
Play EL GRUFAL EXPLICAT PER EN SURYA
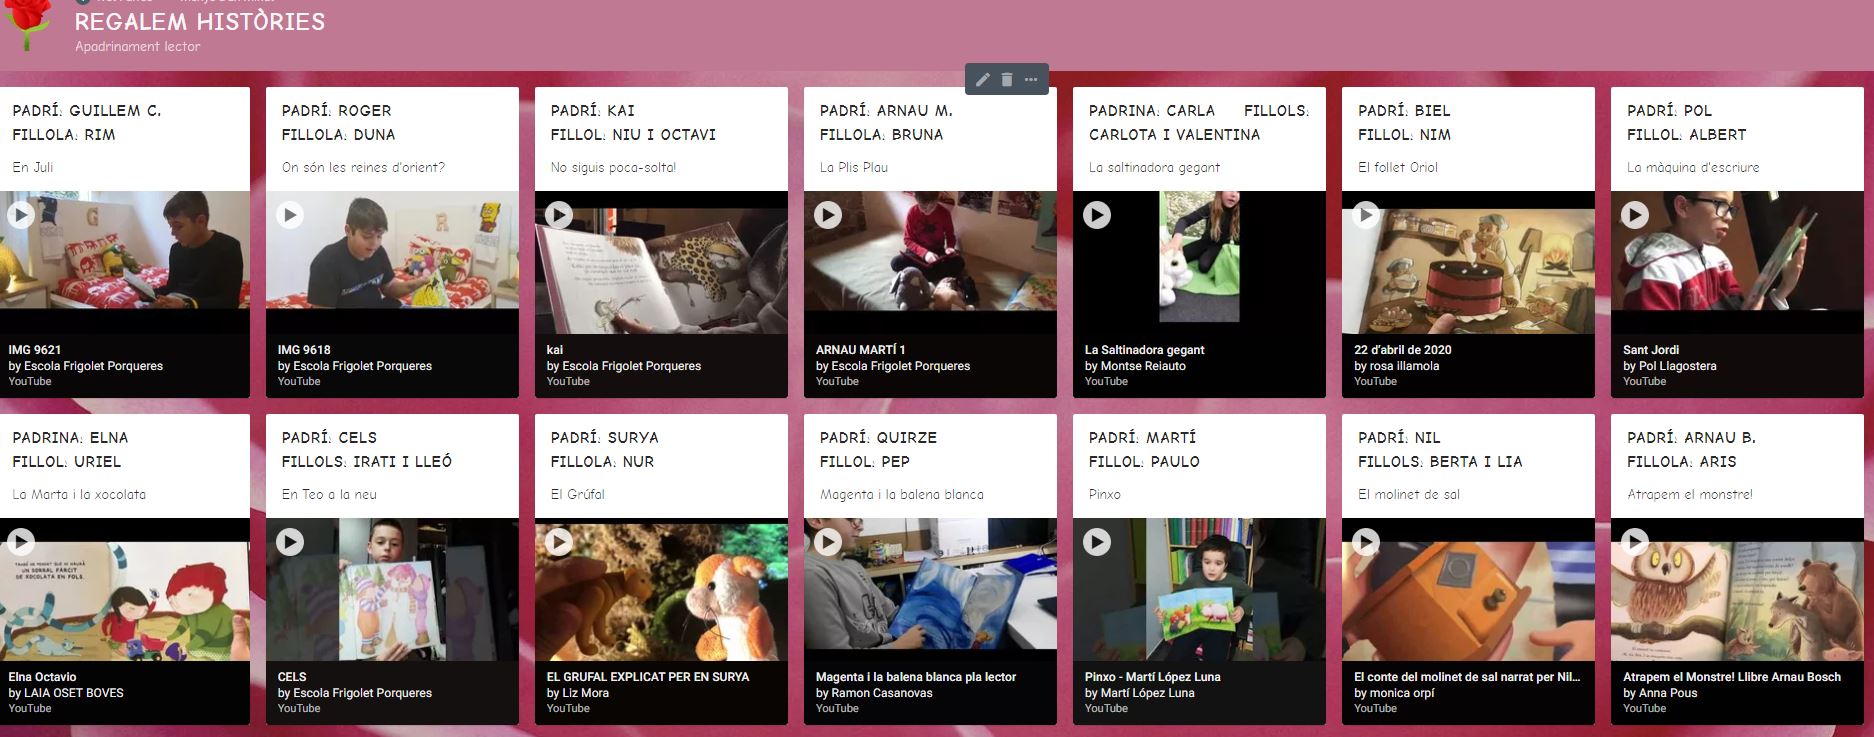coord(559,541)
